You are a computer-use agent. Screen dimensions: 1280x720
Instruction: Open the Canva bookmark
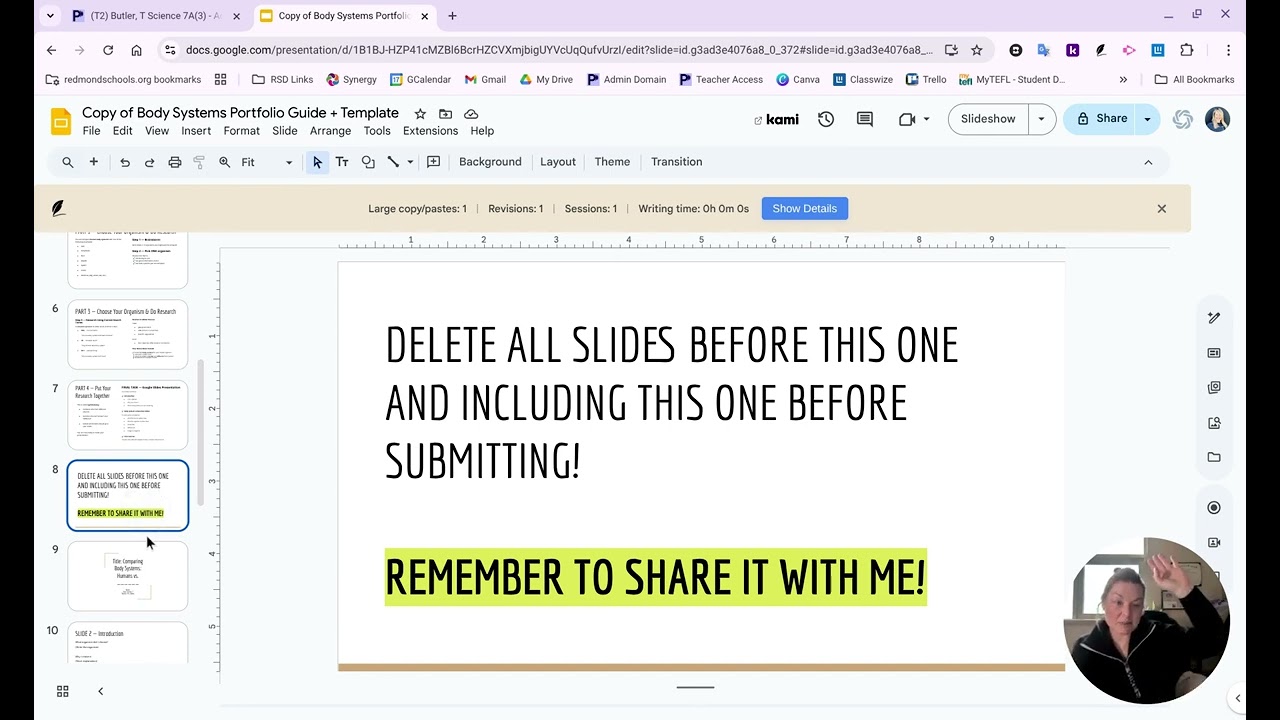click(x=798, y=80)
